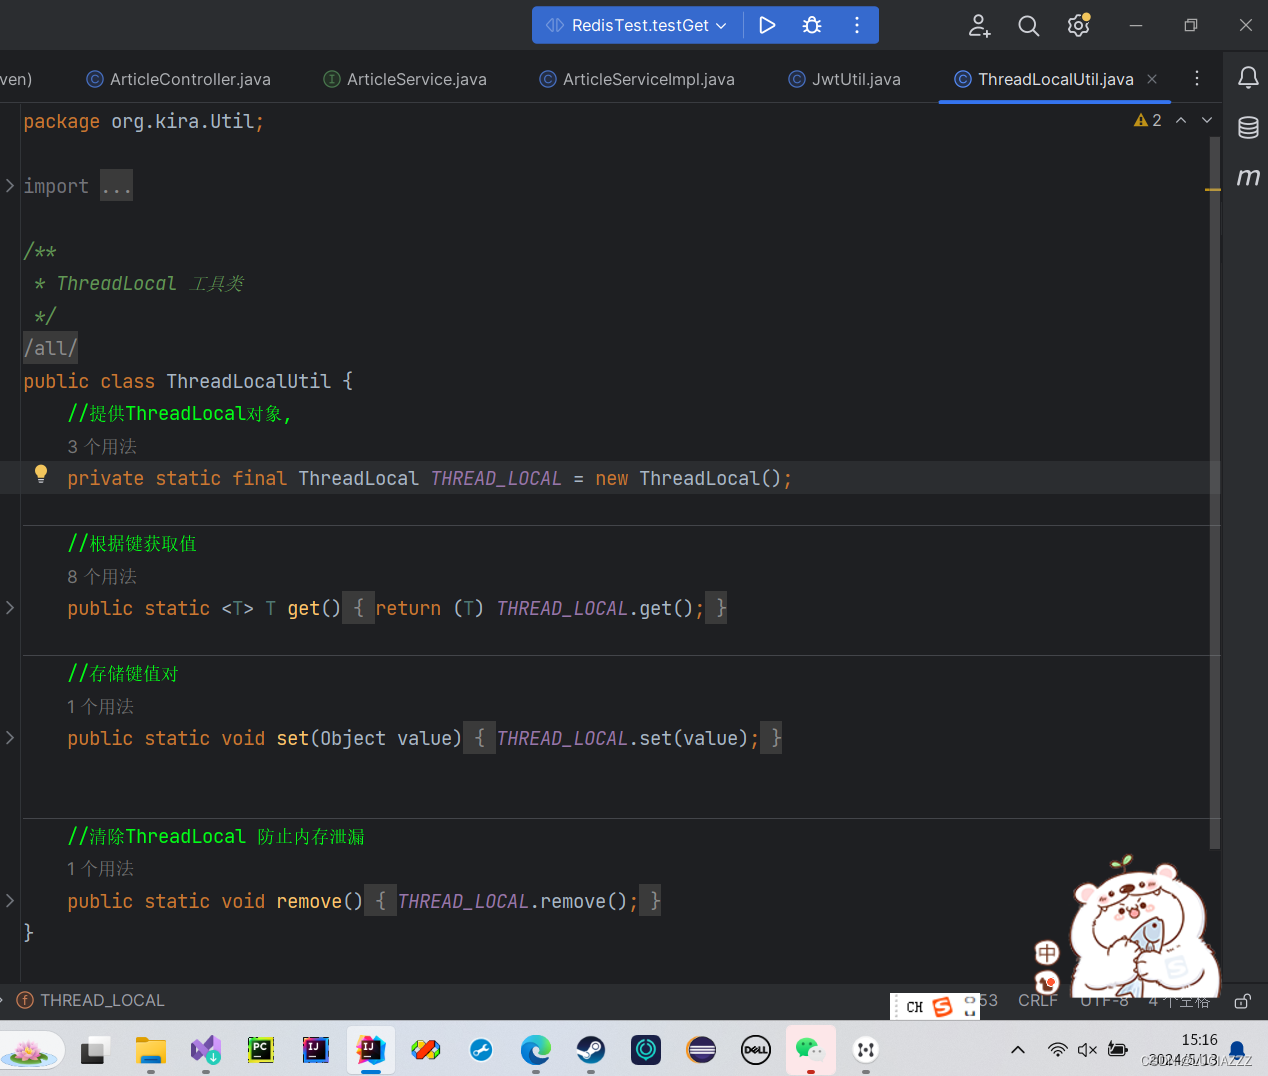Switch CH input method to English
Screen dimensions: 1268x1076
click(x=913, y=1006)
